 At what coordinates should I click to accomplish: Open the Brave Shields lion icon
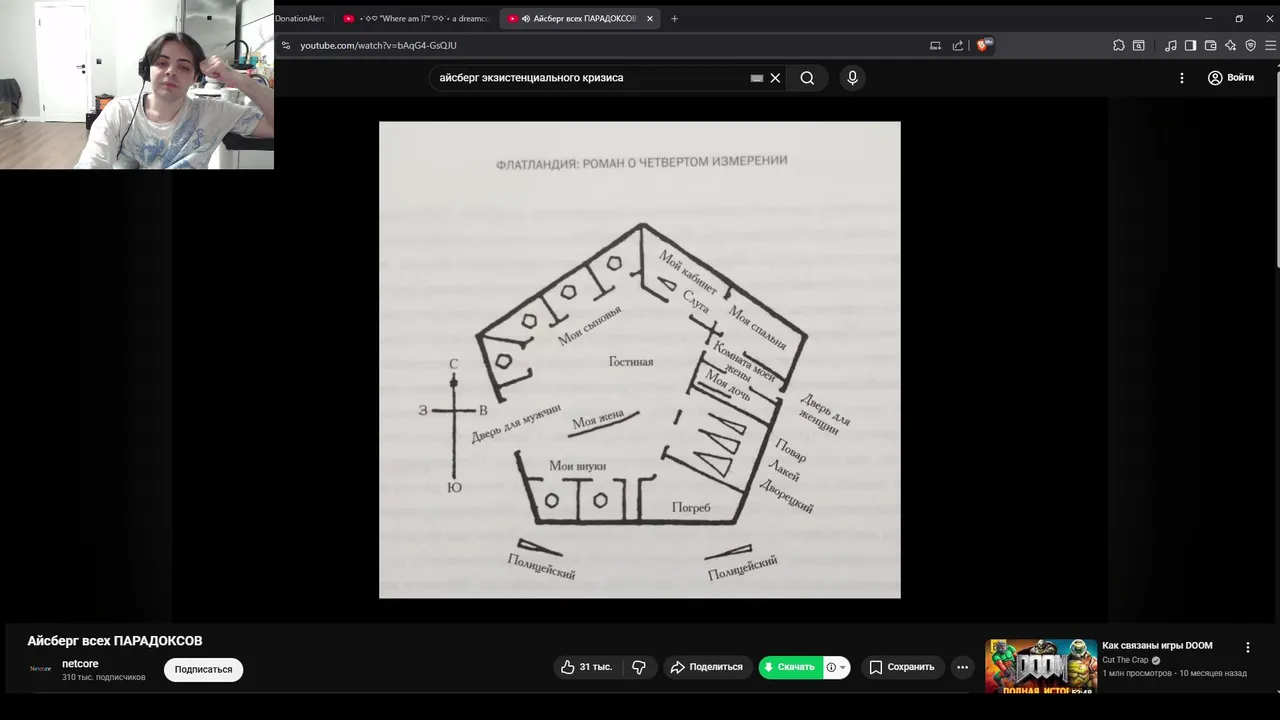point(984,45)
